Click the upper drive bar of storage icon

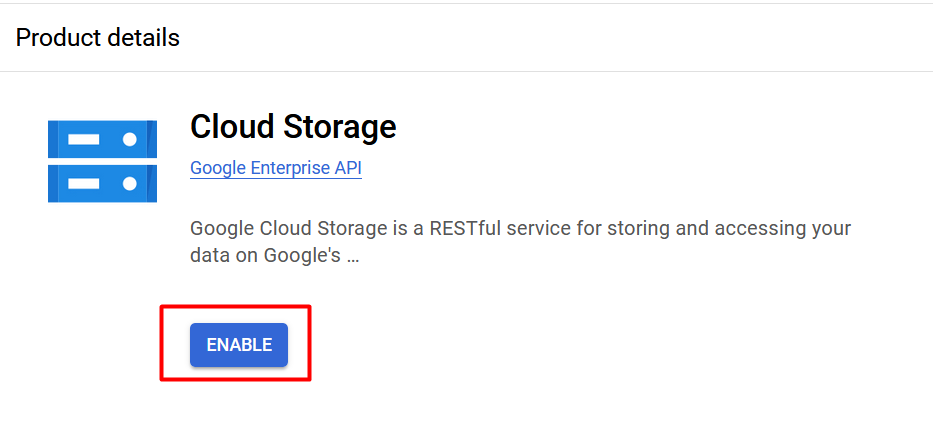coord(102,139)
